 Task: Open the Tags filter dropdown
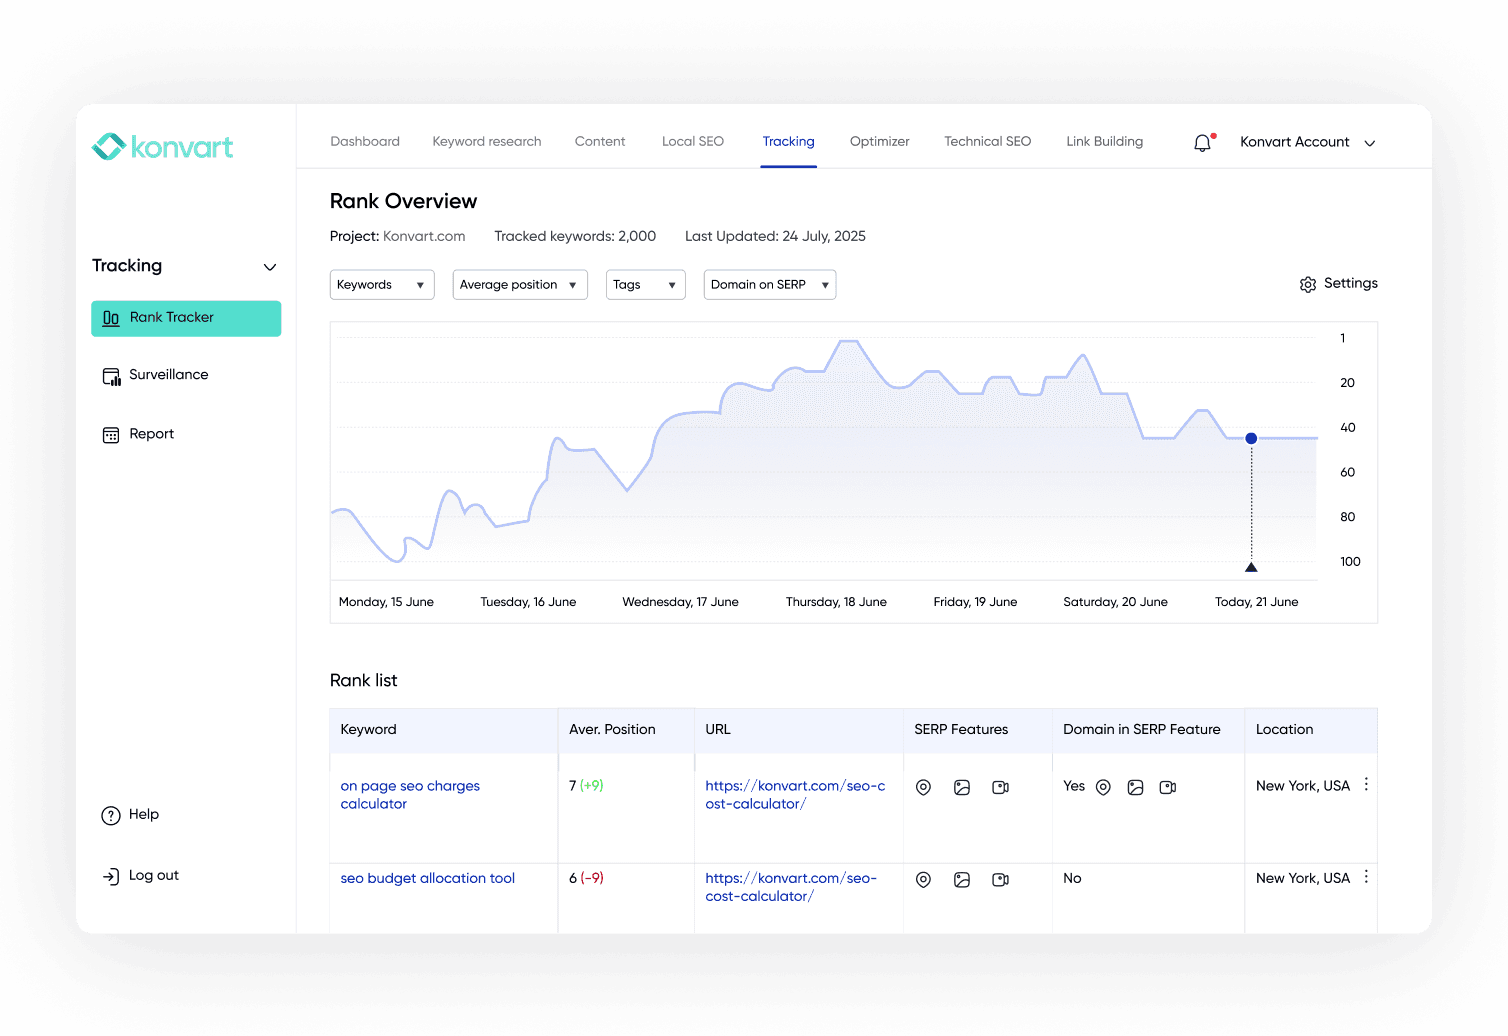tap(645, 285)
